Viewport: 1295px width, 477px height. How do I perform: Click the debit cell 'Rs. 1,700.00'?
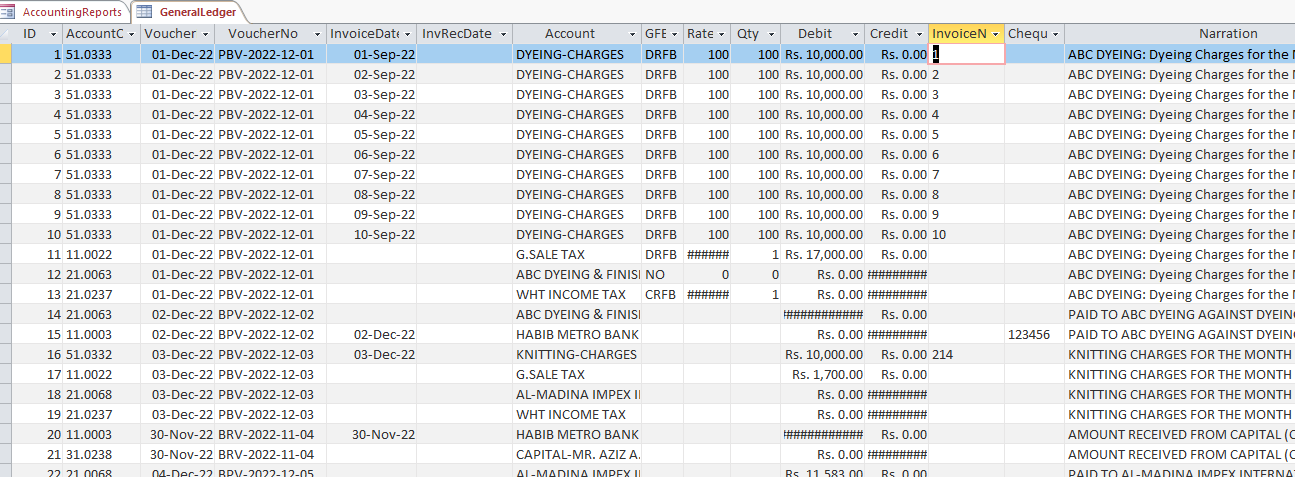point(823,374)
